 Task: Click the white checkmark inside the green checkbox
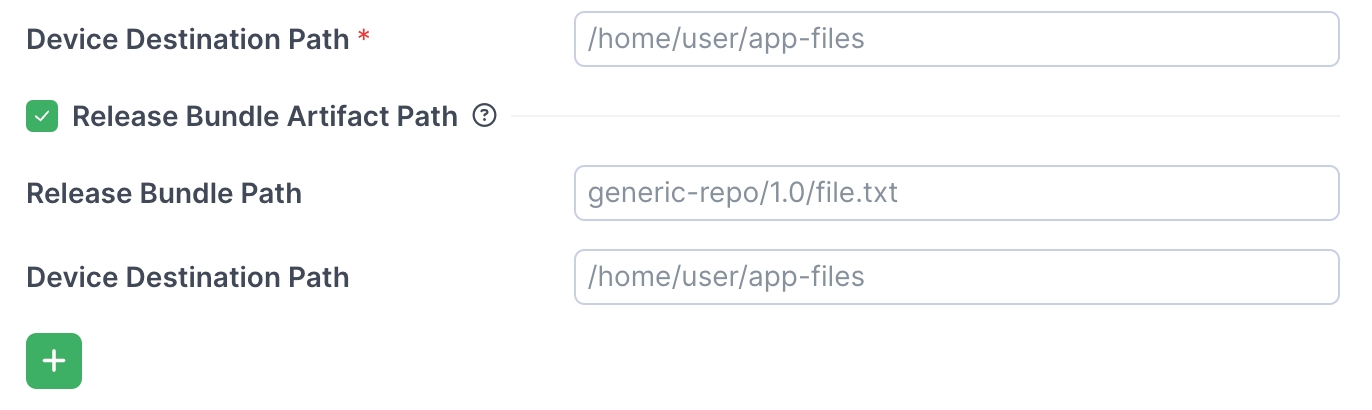click(x=42, y=117)
